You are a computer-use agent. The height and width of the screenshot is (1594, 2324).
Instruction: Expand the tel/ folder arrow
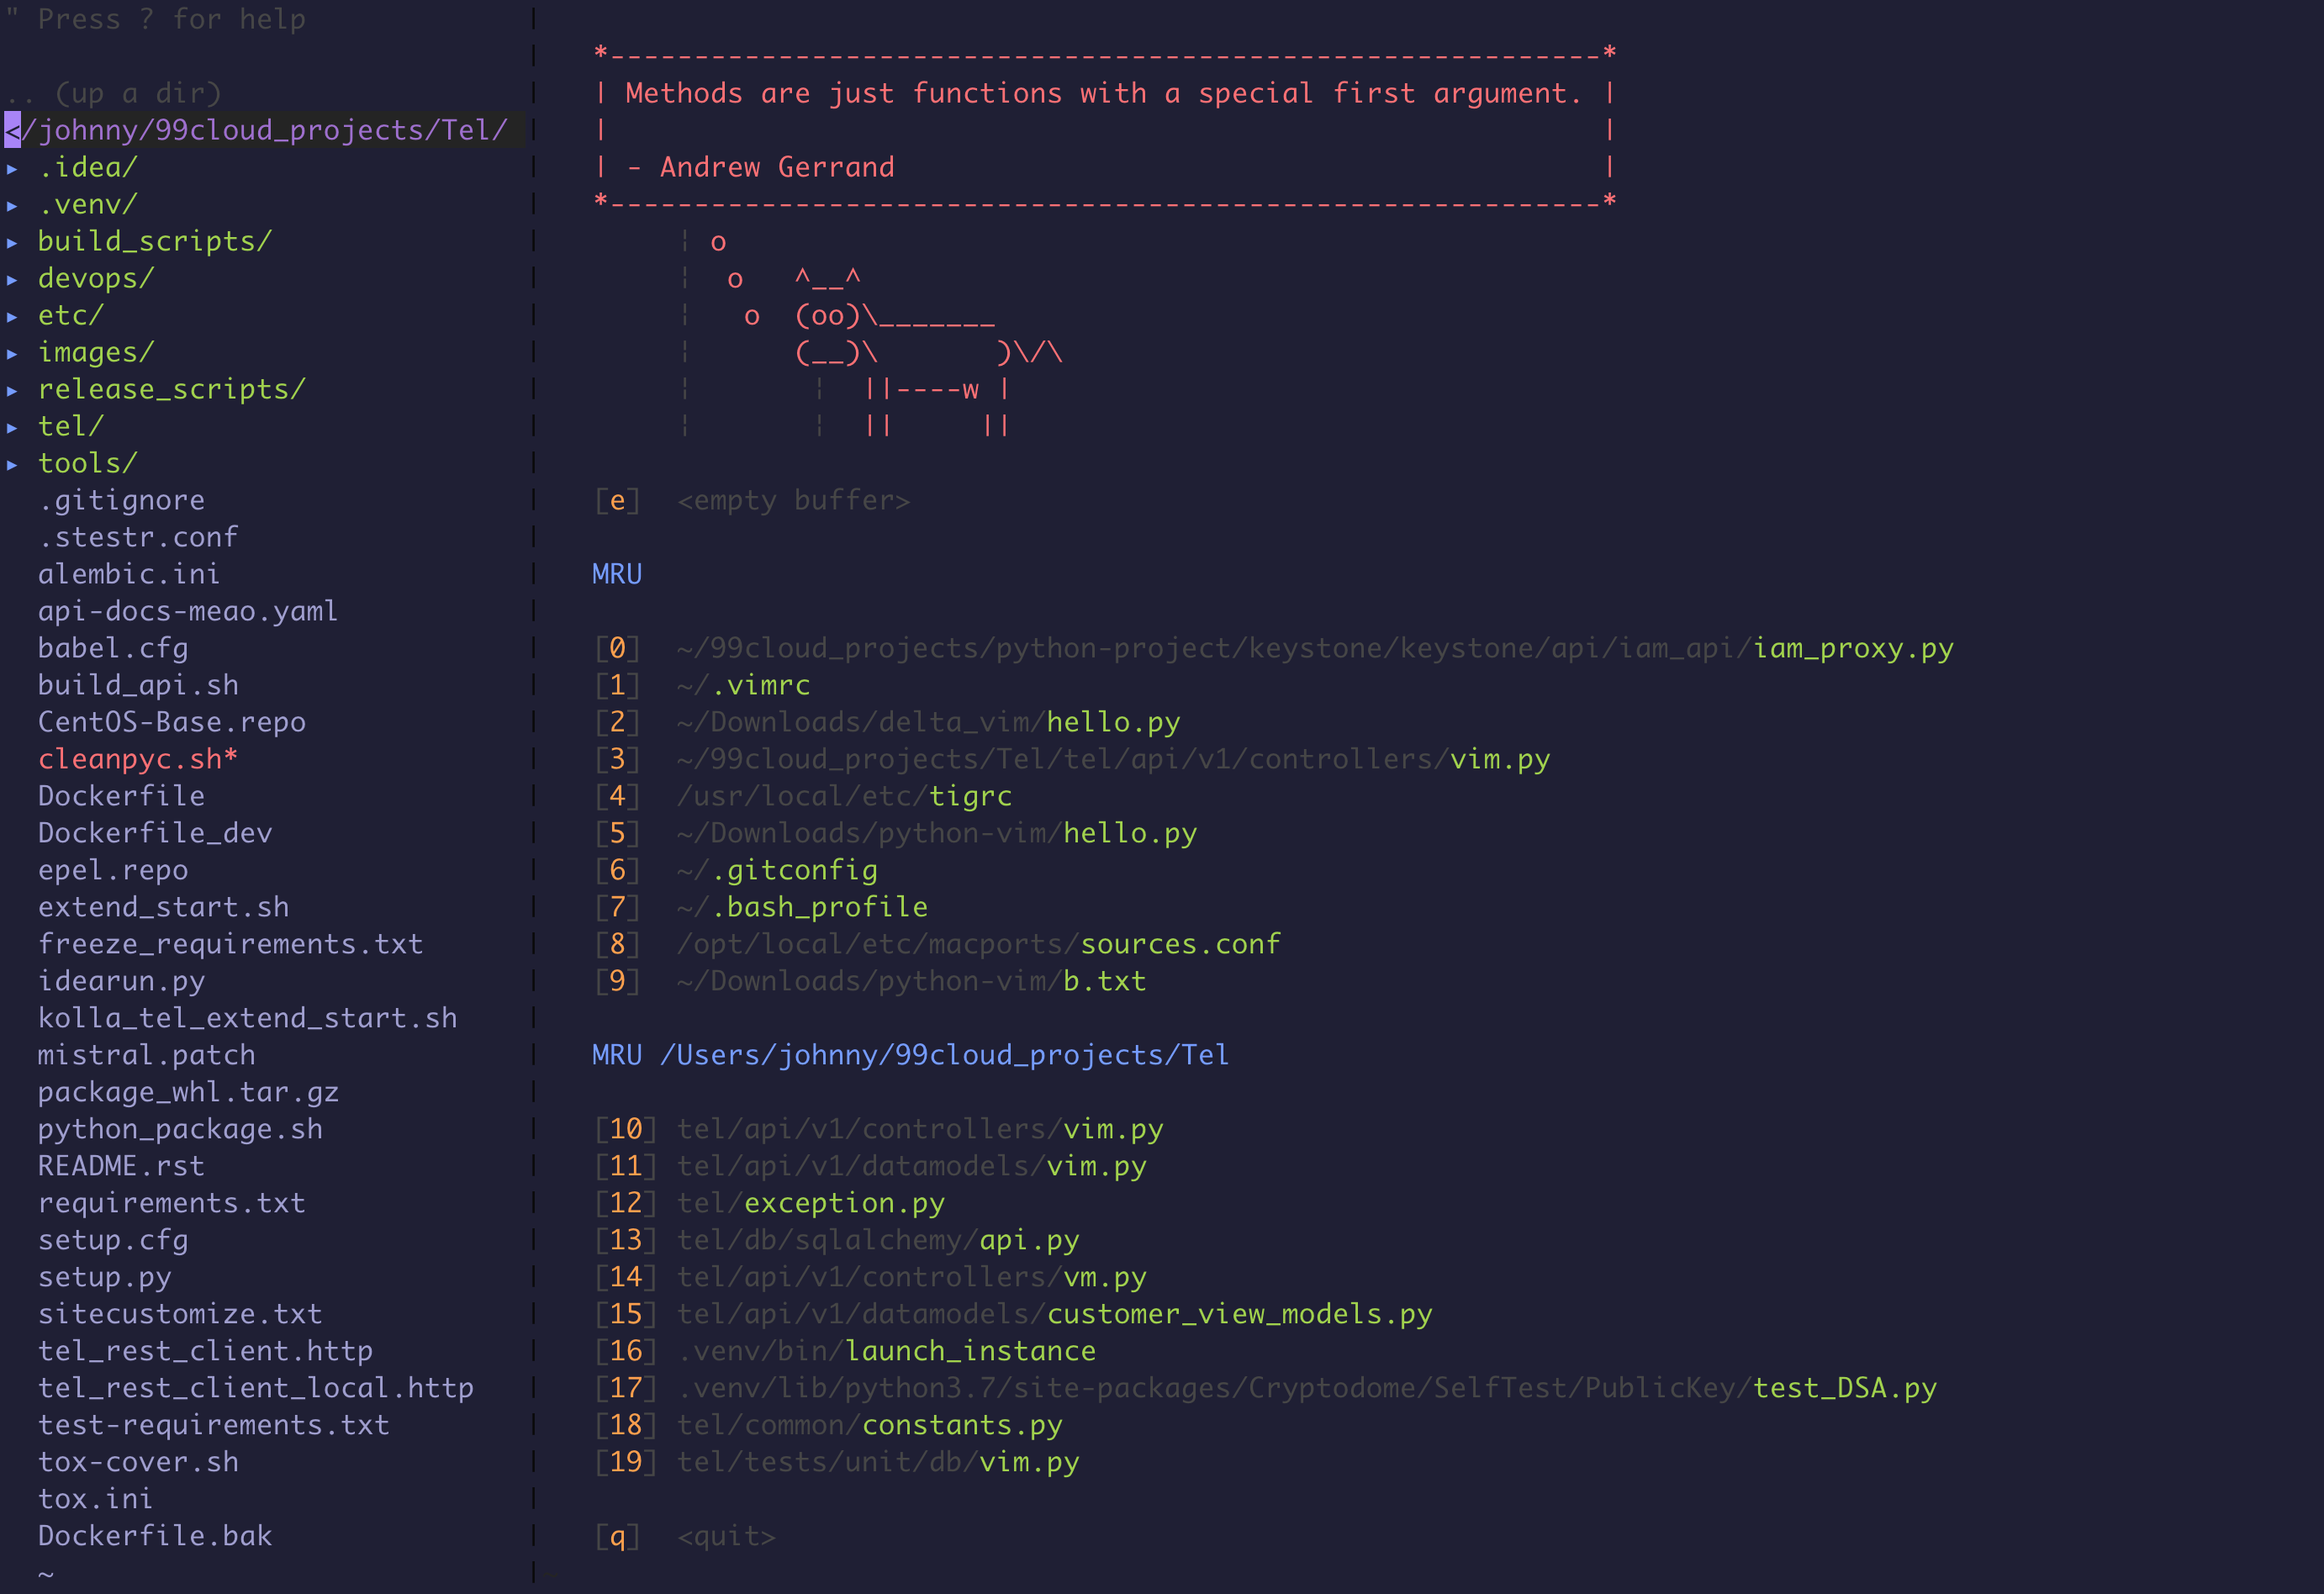pos(12,427)
